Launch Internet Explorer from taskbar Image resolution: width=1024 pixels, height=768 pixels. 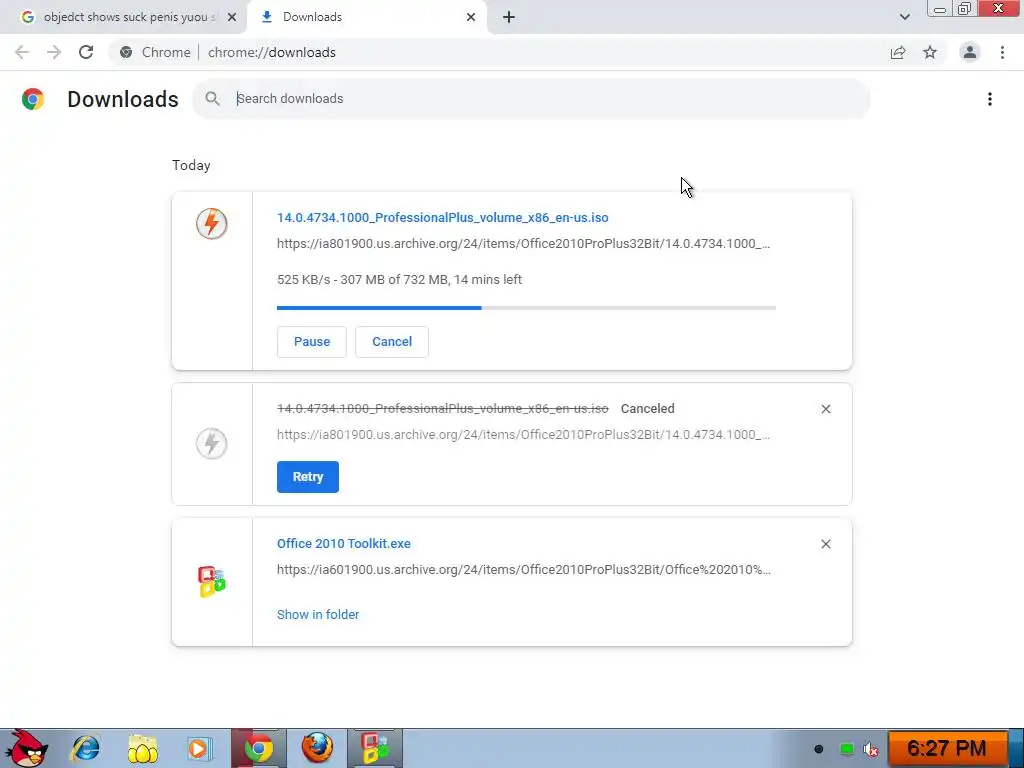86,748
